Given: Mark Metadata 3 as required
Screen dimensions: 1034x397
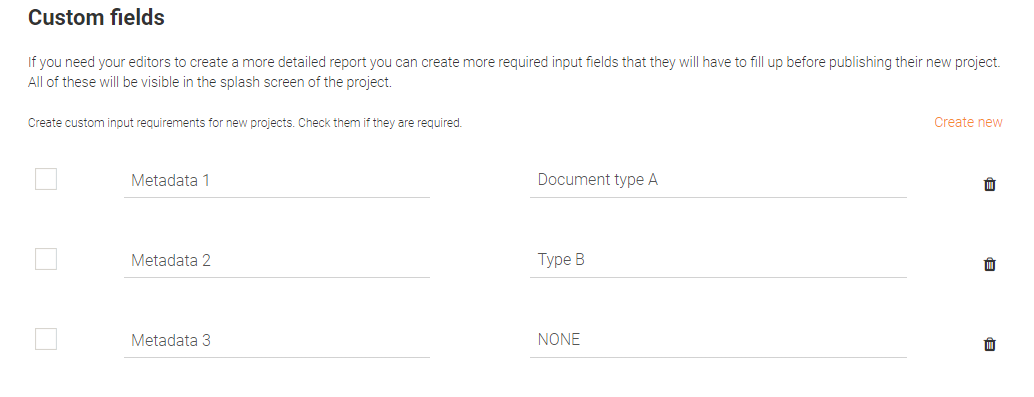Looking at the screenshot, I should [46, 339].
